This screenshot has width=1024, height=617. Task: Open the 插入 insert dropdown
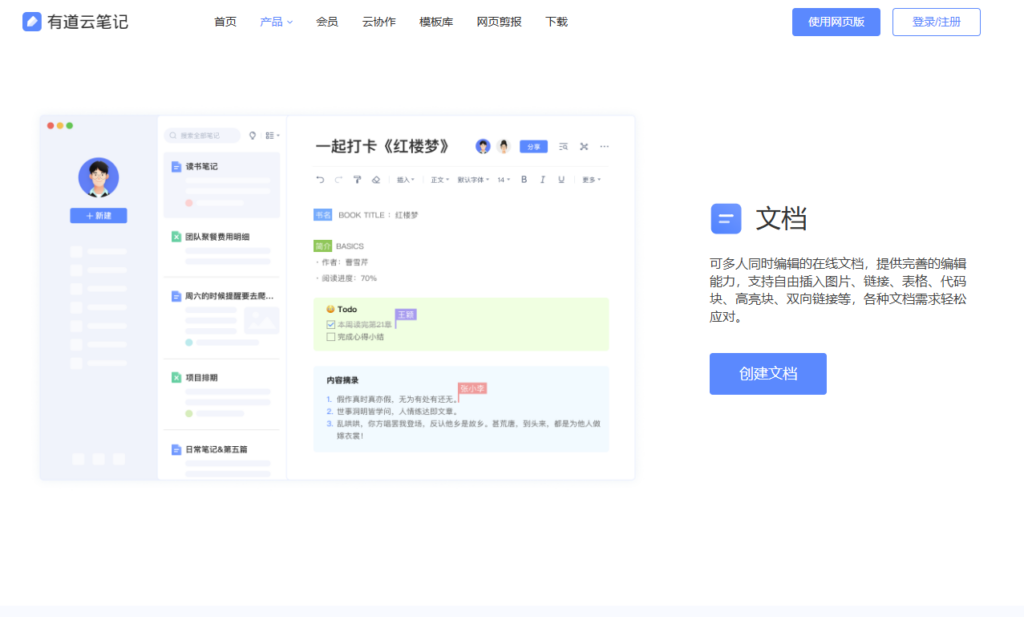click(404, 179)
